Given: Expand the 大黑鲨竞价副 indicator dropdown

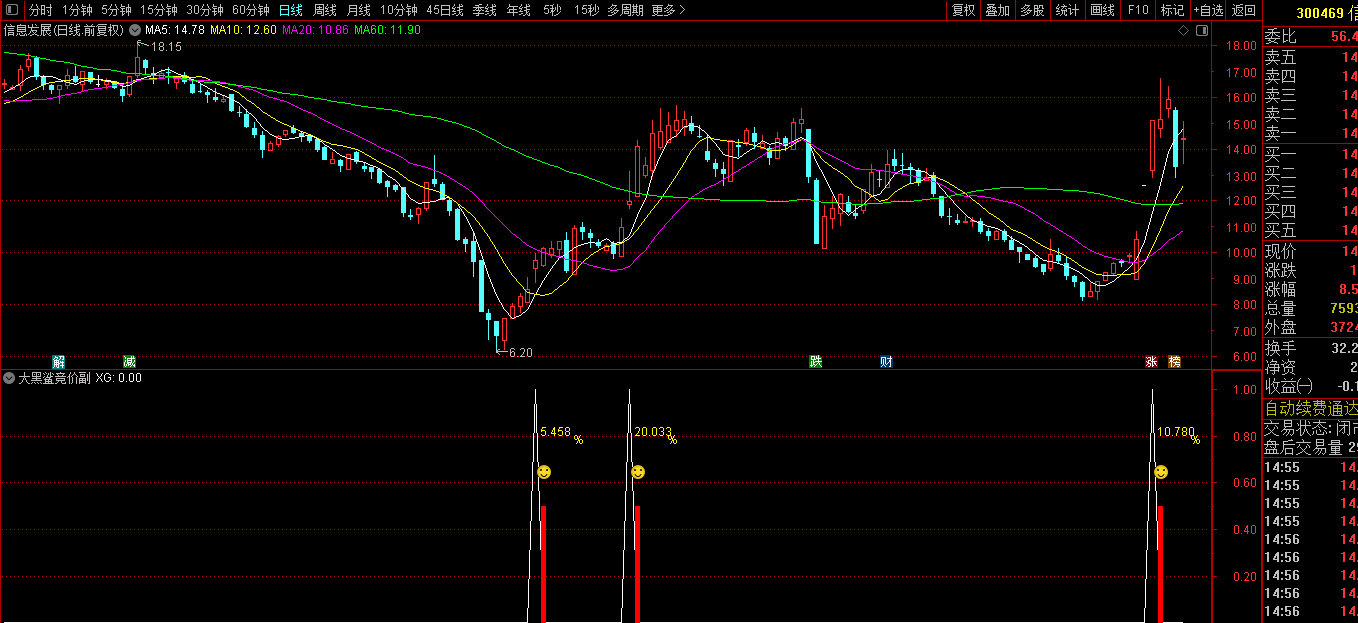Looking at the screenshot, I should 9,378.
